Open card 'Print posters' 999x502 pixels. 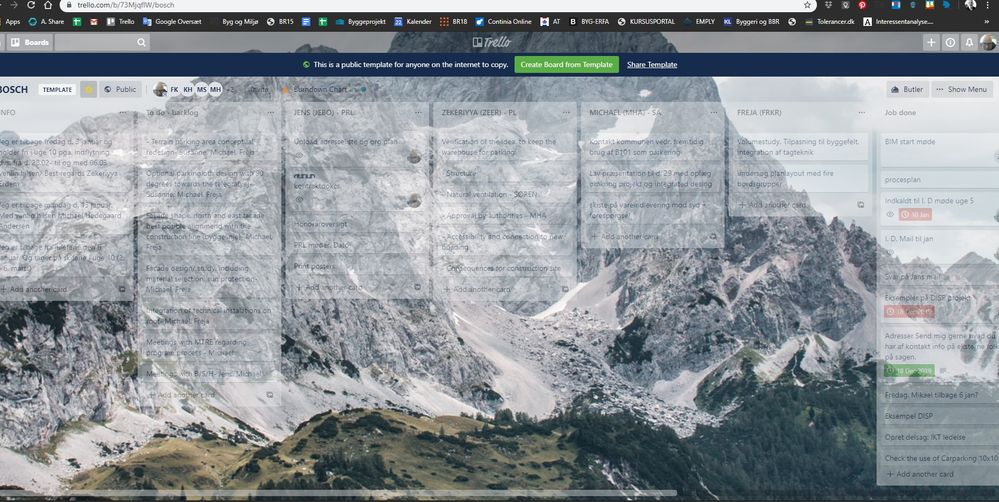(x=357, y=266)
